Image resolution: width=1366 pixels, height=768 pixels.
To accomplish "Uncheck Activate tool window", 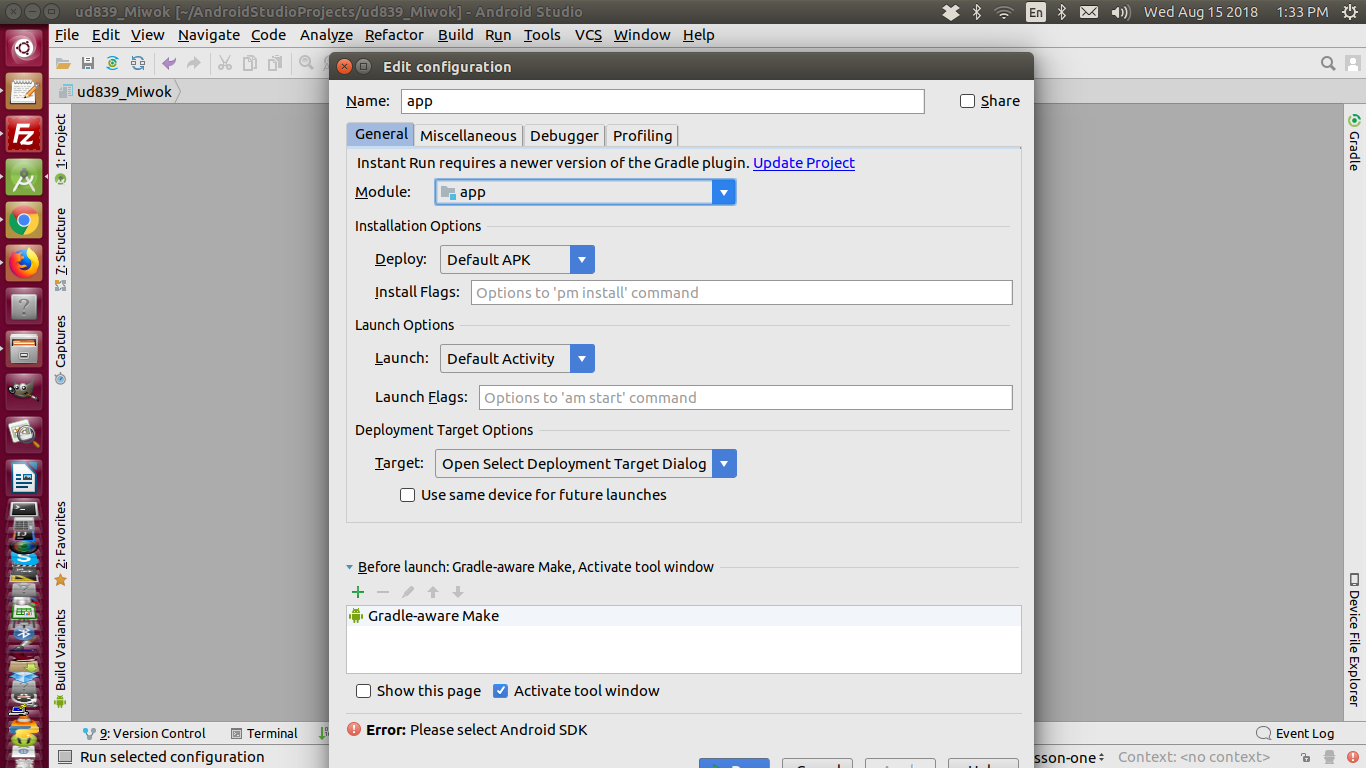I will tap(501, 691).
